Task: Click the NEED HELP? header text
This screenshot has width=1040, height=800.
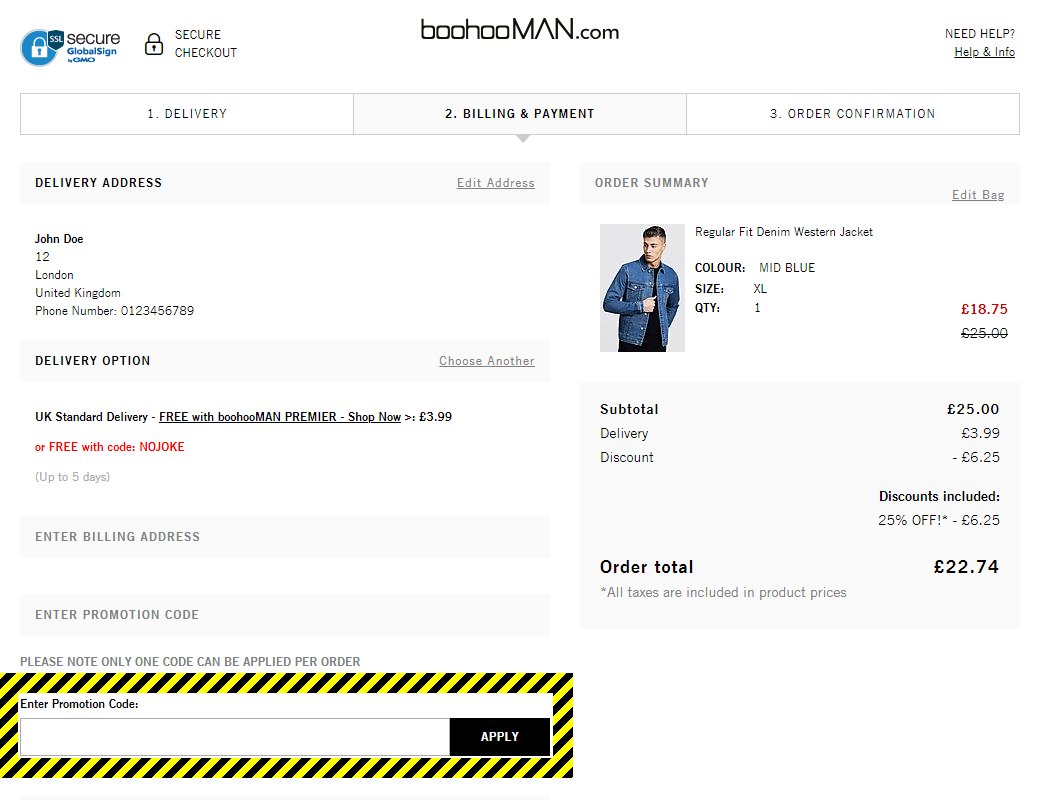Action: pyautogui.click(x=980, y=33)
